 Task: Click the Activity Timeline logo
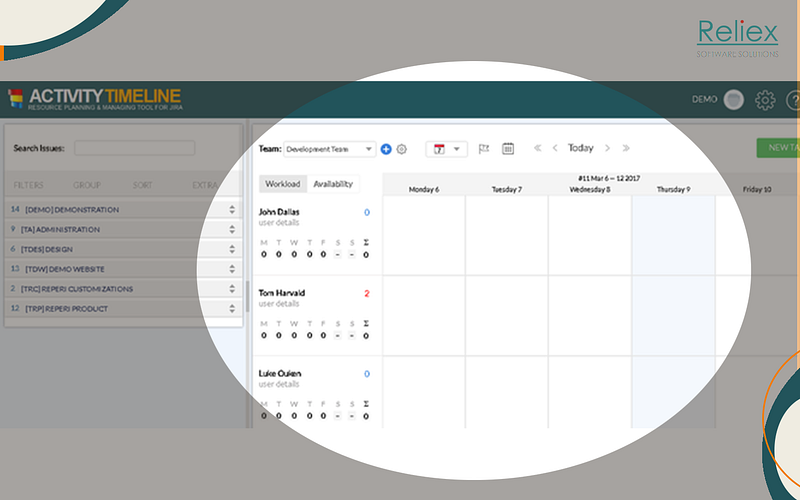click(x=95, y=99)
